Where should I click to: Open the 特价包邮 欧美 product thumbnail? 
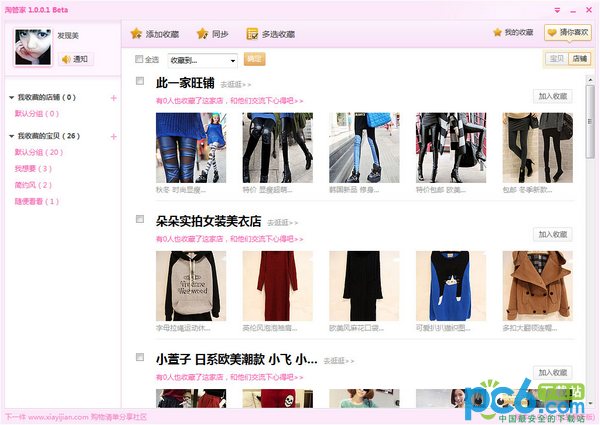pos(451,147)
